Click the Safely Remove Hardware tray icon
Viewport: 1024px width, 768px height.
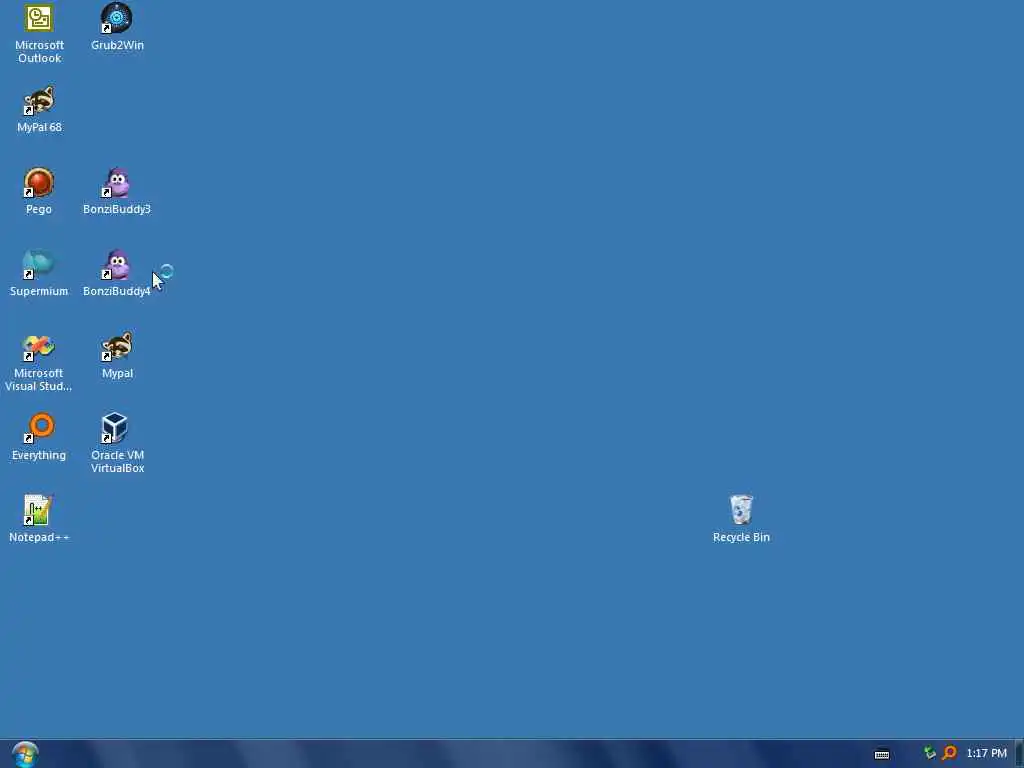coord(929,753)
